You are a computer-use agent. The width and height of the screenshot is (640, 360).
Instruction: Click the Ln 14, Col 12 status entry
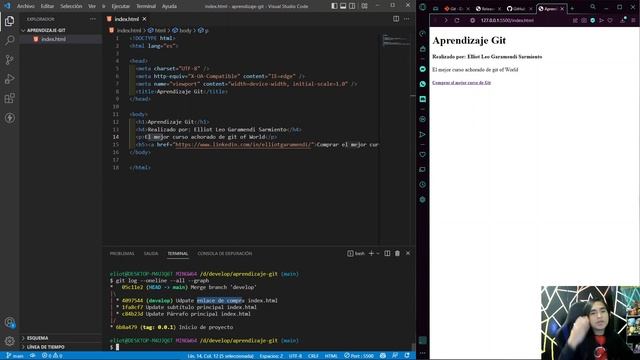pos(220,356)
